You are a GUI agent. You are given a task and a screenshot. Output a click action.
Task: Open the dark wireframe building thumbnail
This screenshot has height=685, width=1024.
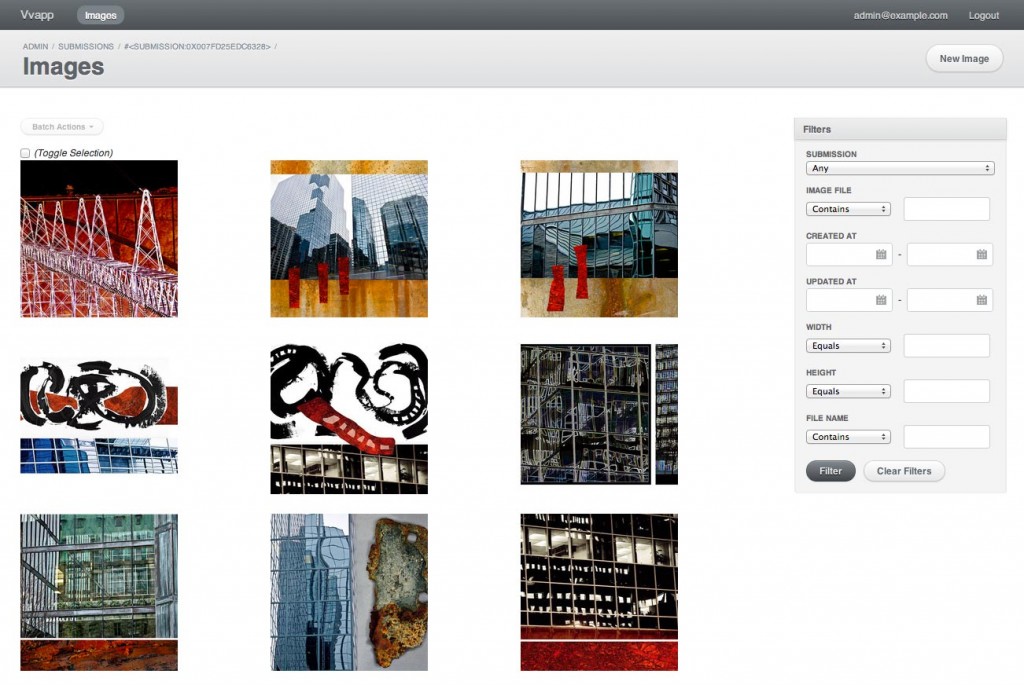click(x=599, y=415)
